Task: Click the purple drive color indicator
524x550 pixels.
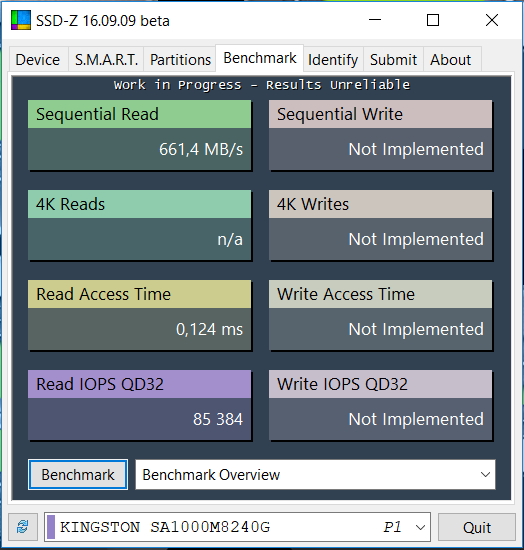Action: (51, 526)
